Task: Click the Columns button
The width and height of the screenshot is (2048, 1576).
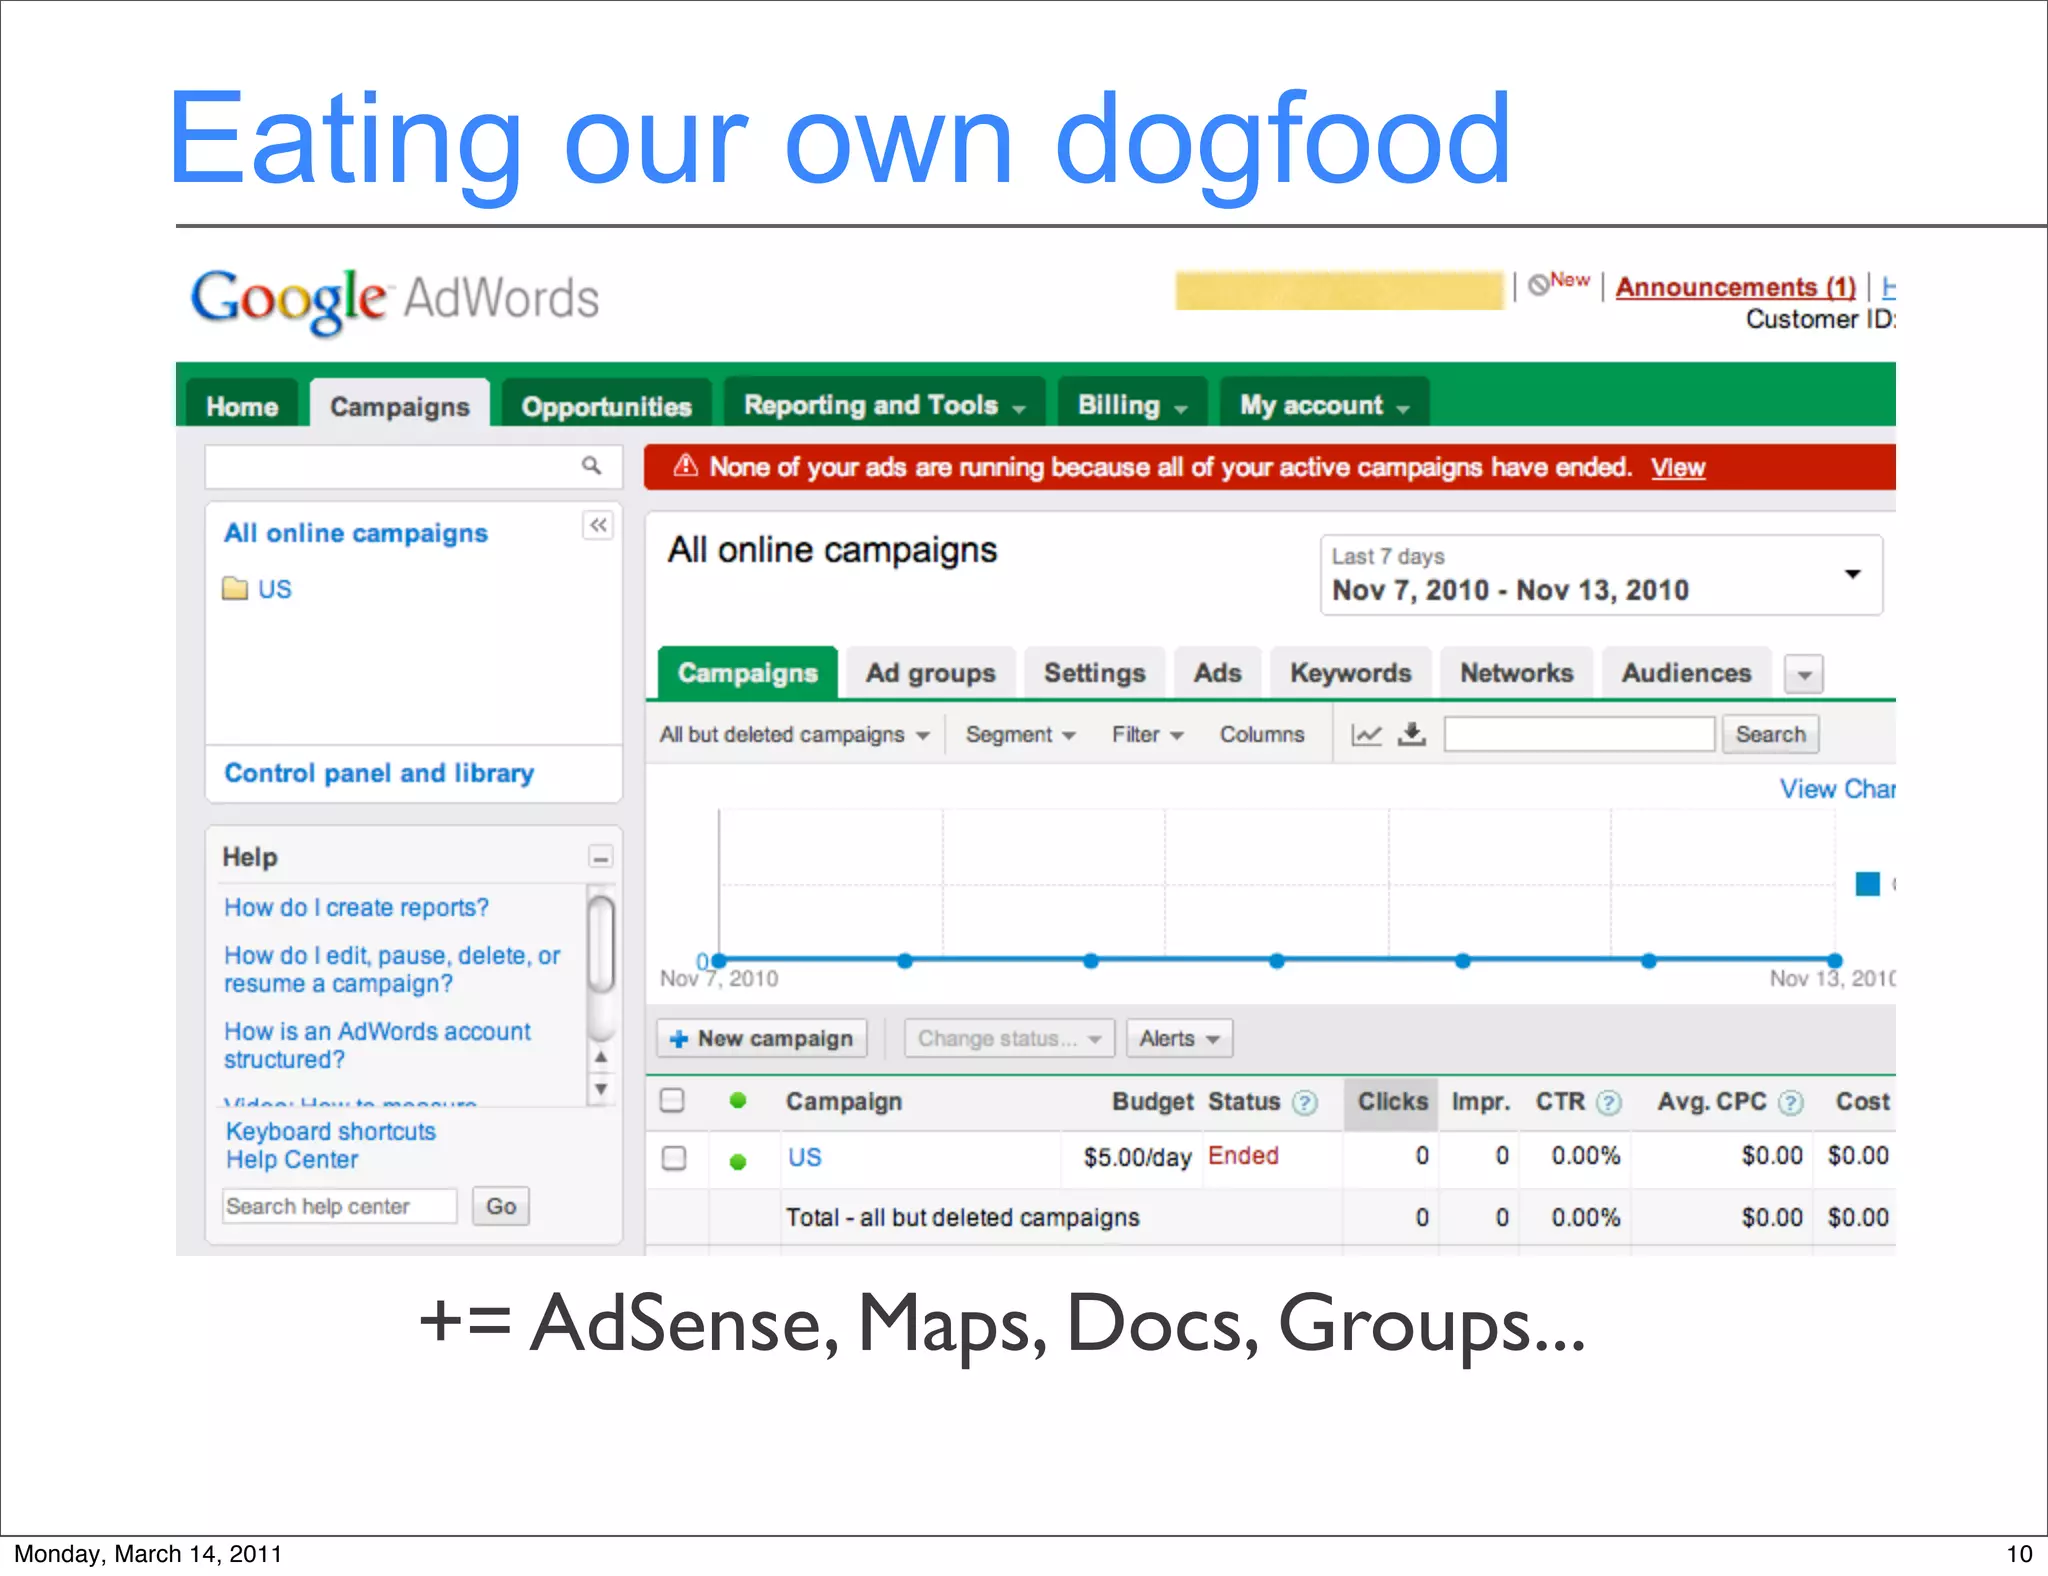Action: click(1261, 735)
